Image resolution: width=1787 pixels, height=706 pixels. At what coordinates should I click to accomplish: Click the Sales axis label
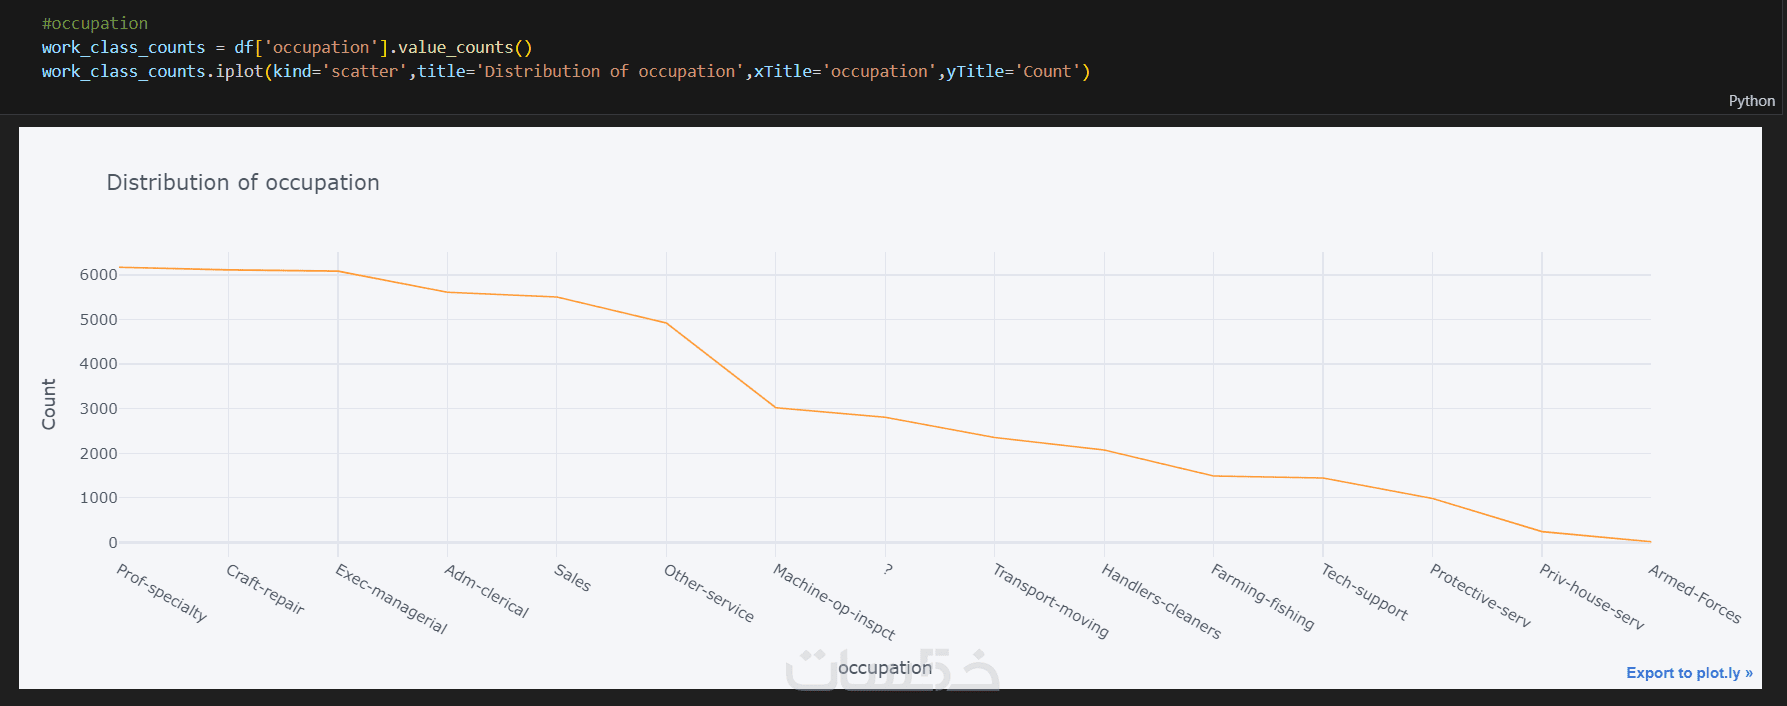[x=572, y=577]
